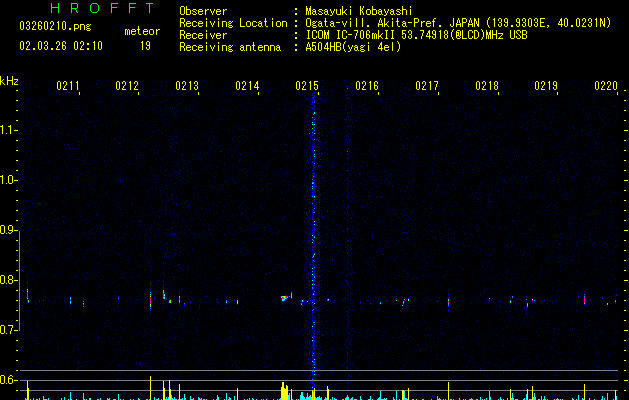
Task: Click the 0214 time marker
Action: (x=247, y=86)
